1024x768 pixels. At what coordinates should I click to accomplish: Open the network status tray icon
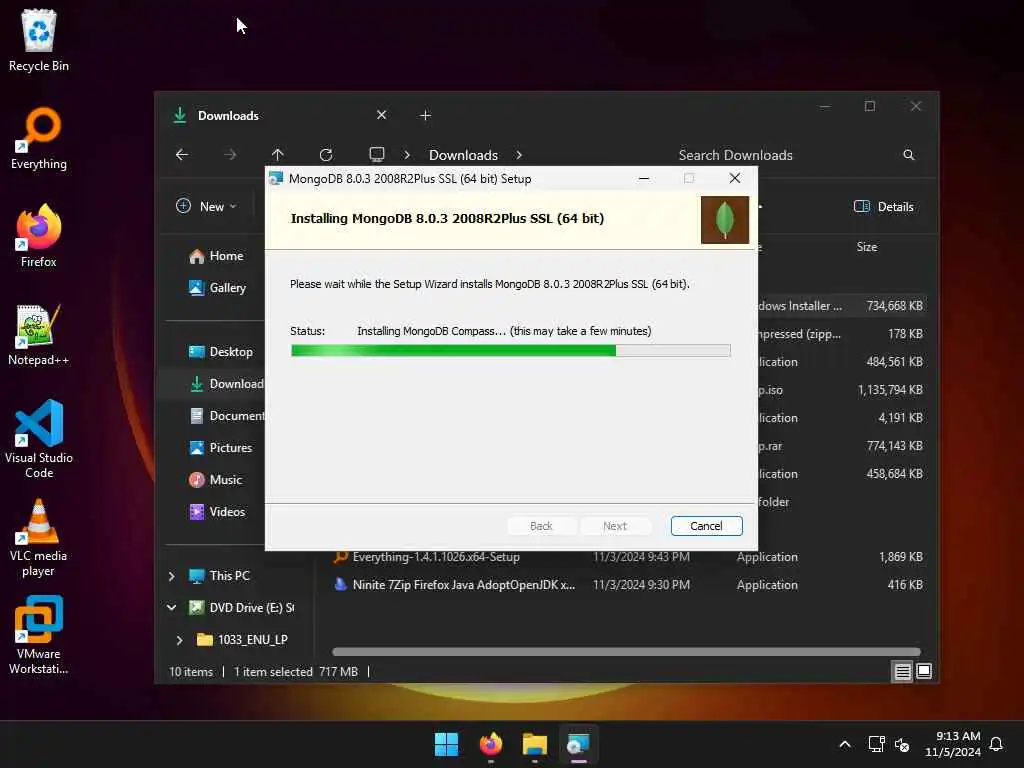(876, 744)
